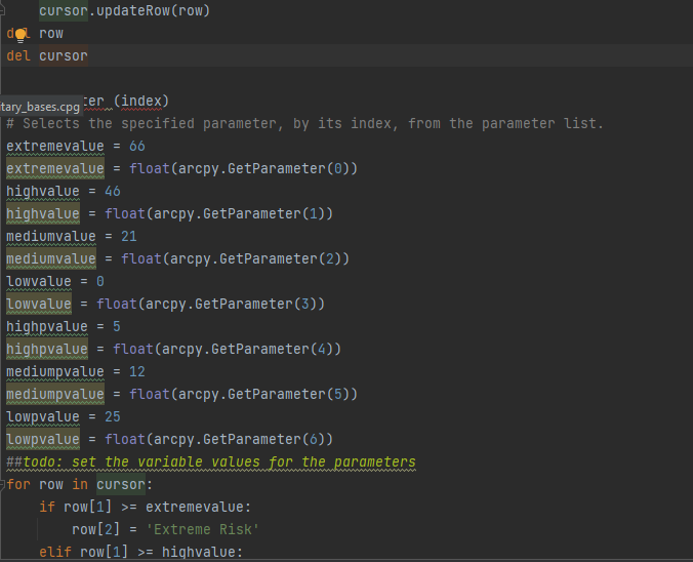Click 'float(arcpy.GetParameter(2))' expression
The image size is (693, 562).
235,258
